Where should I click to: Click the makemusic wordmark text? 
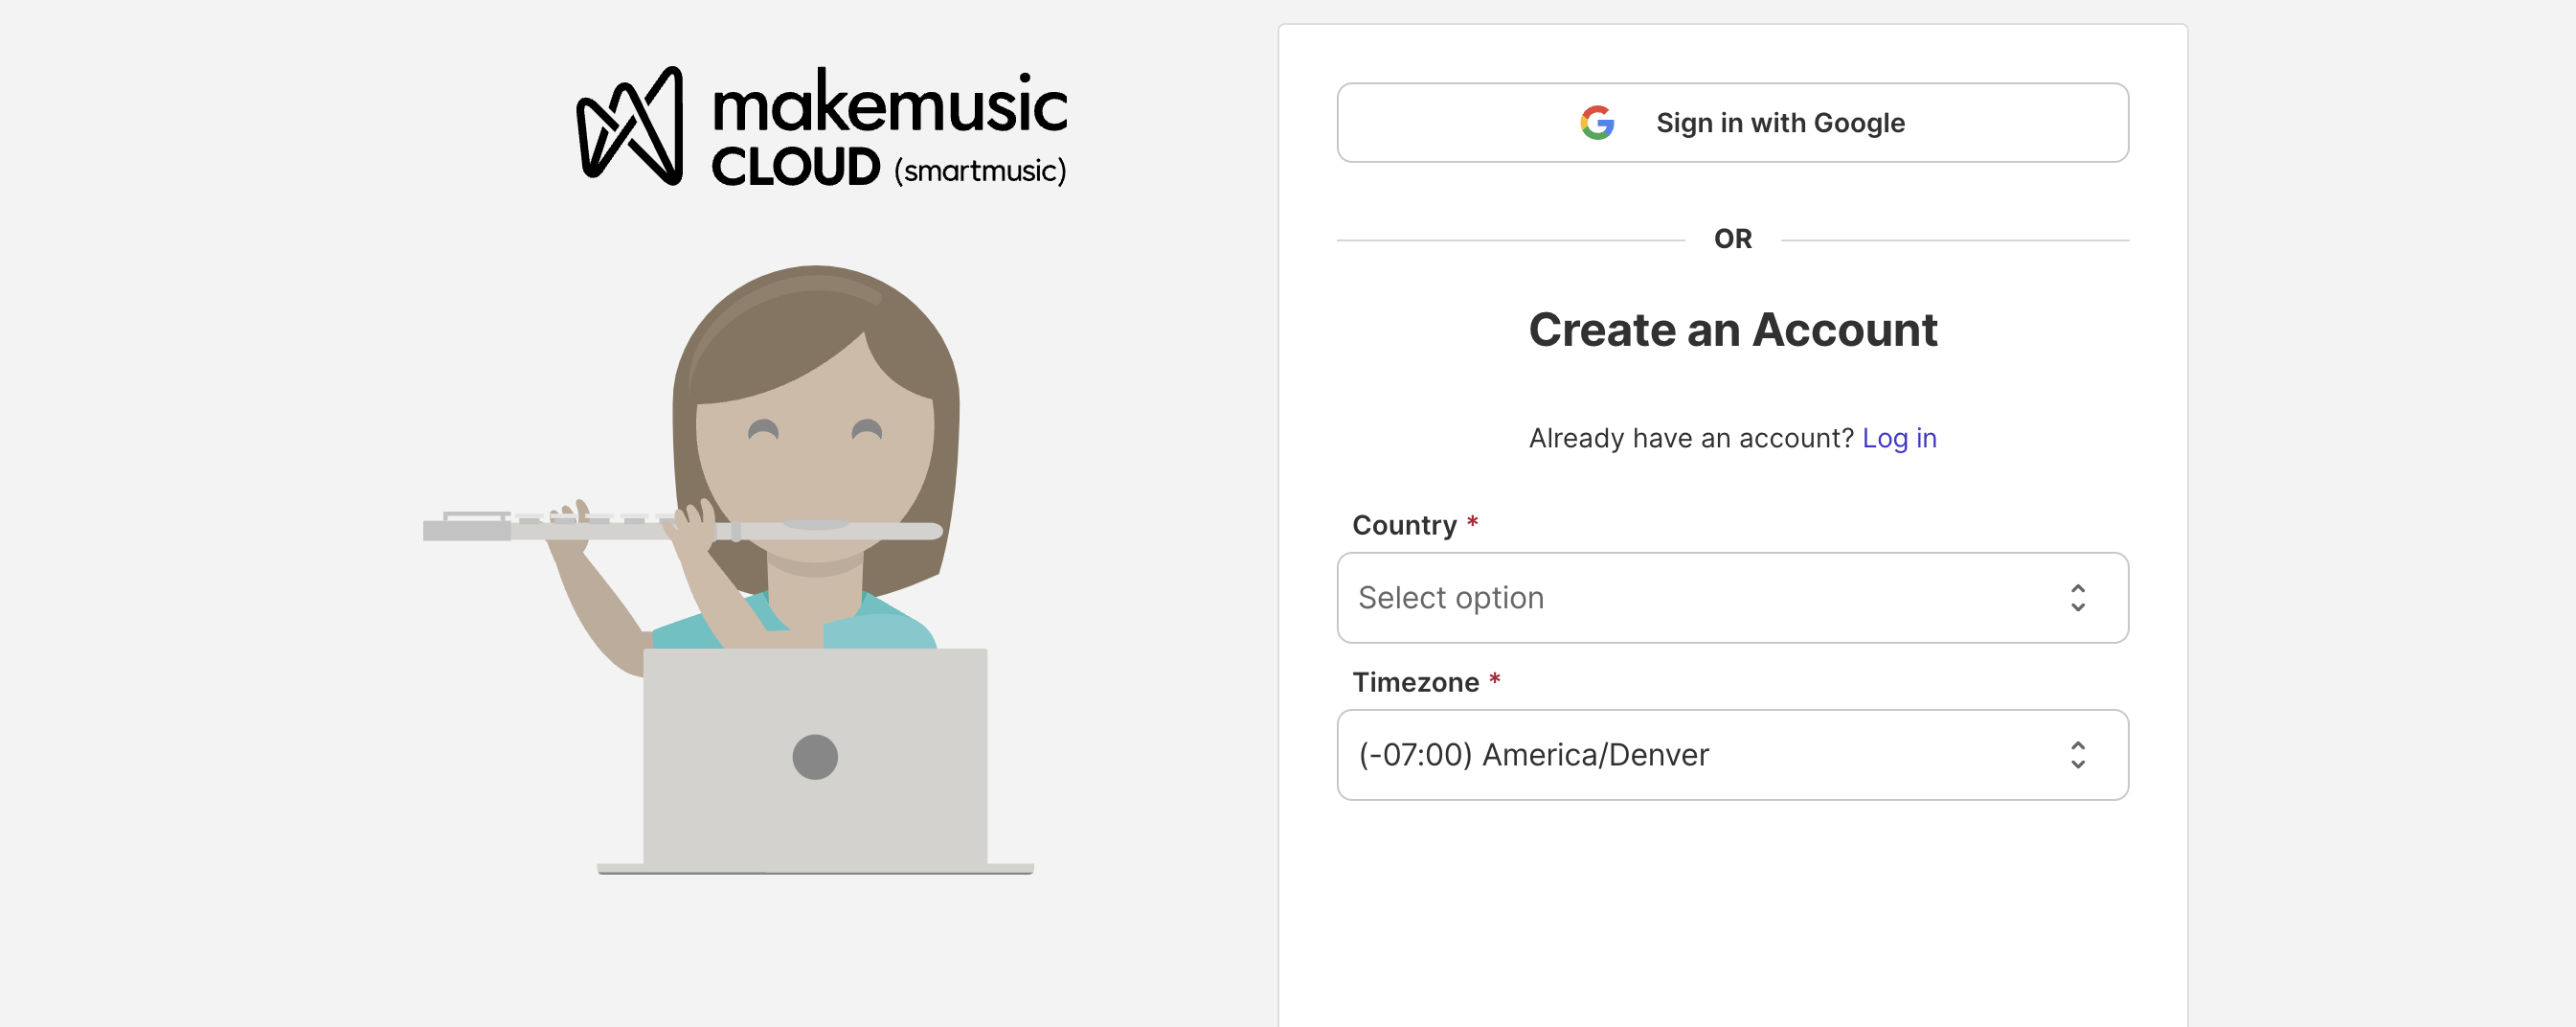point(889,106)
